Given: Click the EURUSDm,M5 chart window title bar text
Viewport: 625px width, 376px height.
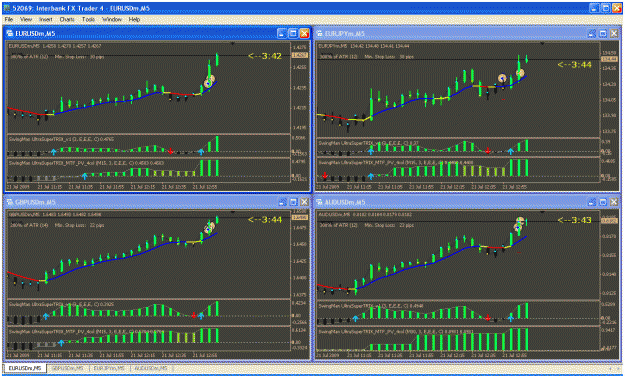Looking at the screenshot, I should coord(35,34).
